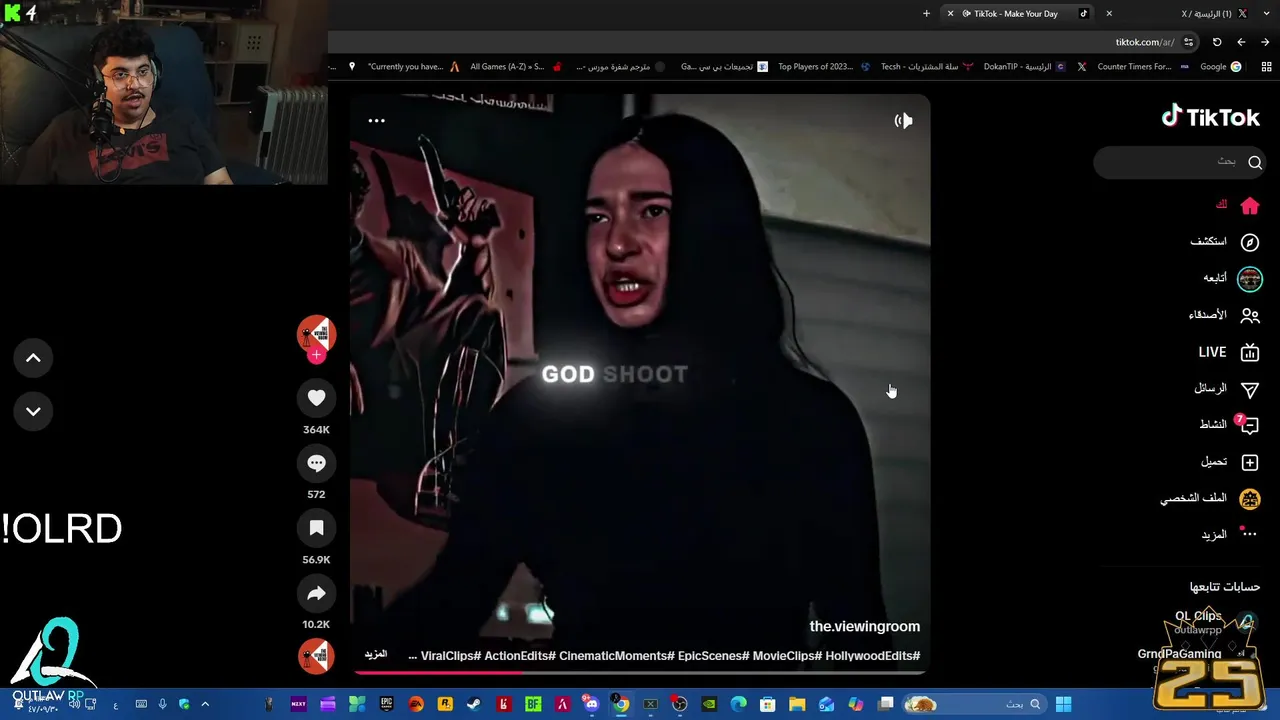Click the #ViralClips hashtag
Screen dimensions: 1280x720
[449, 656]
